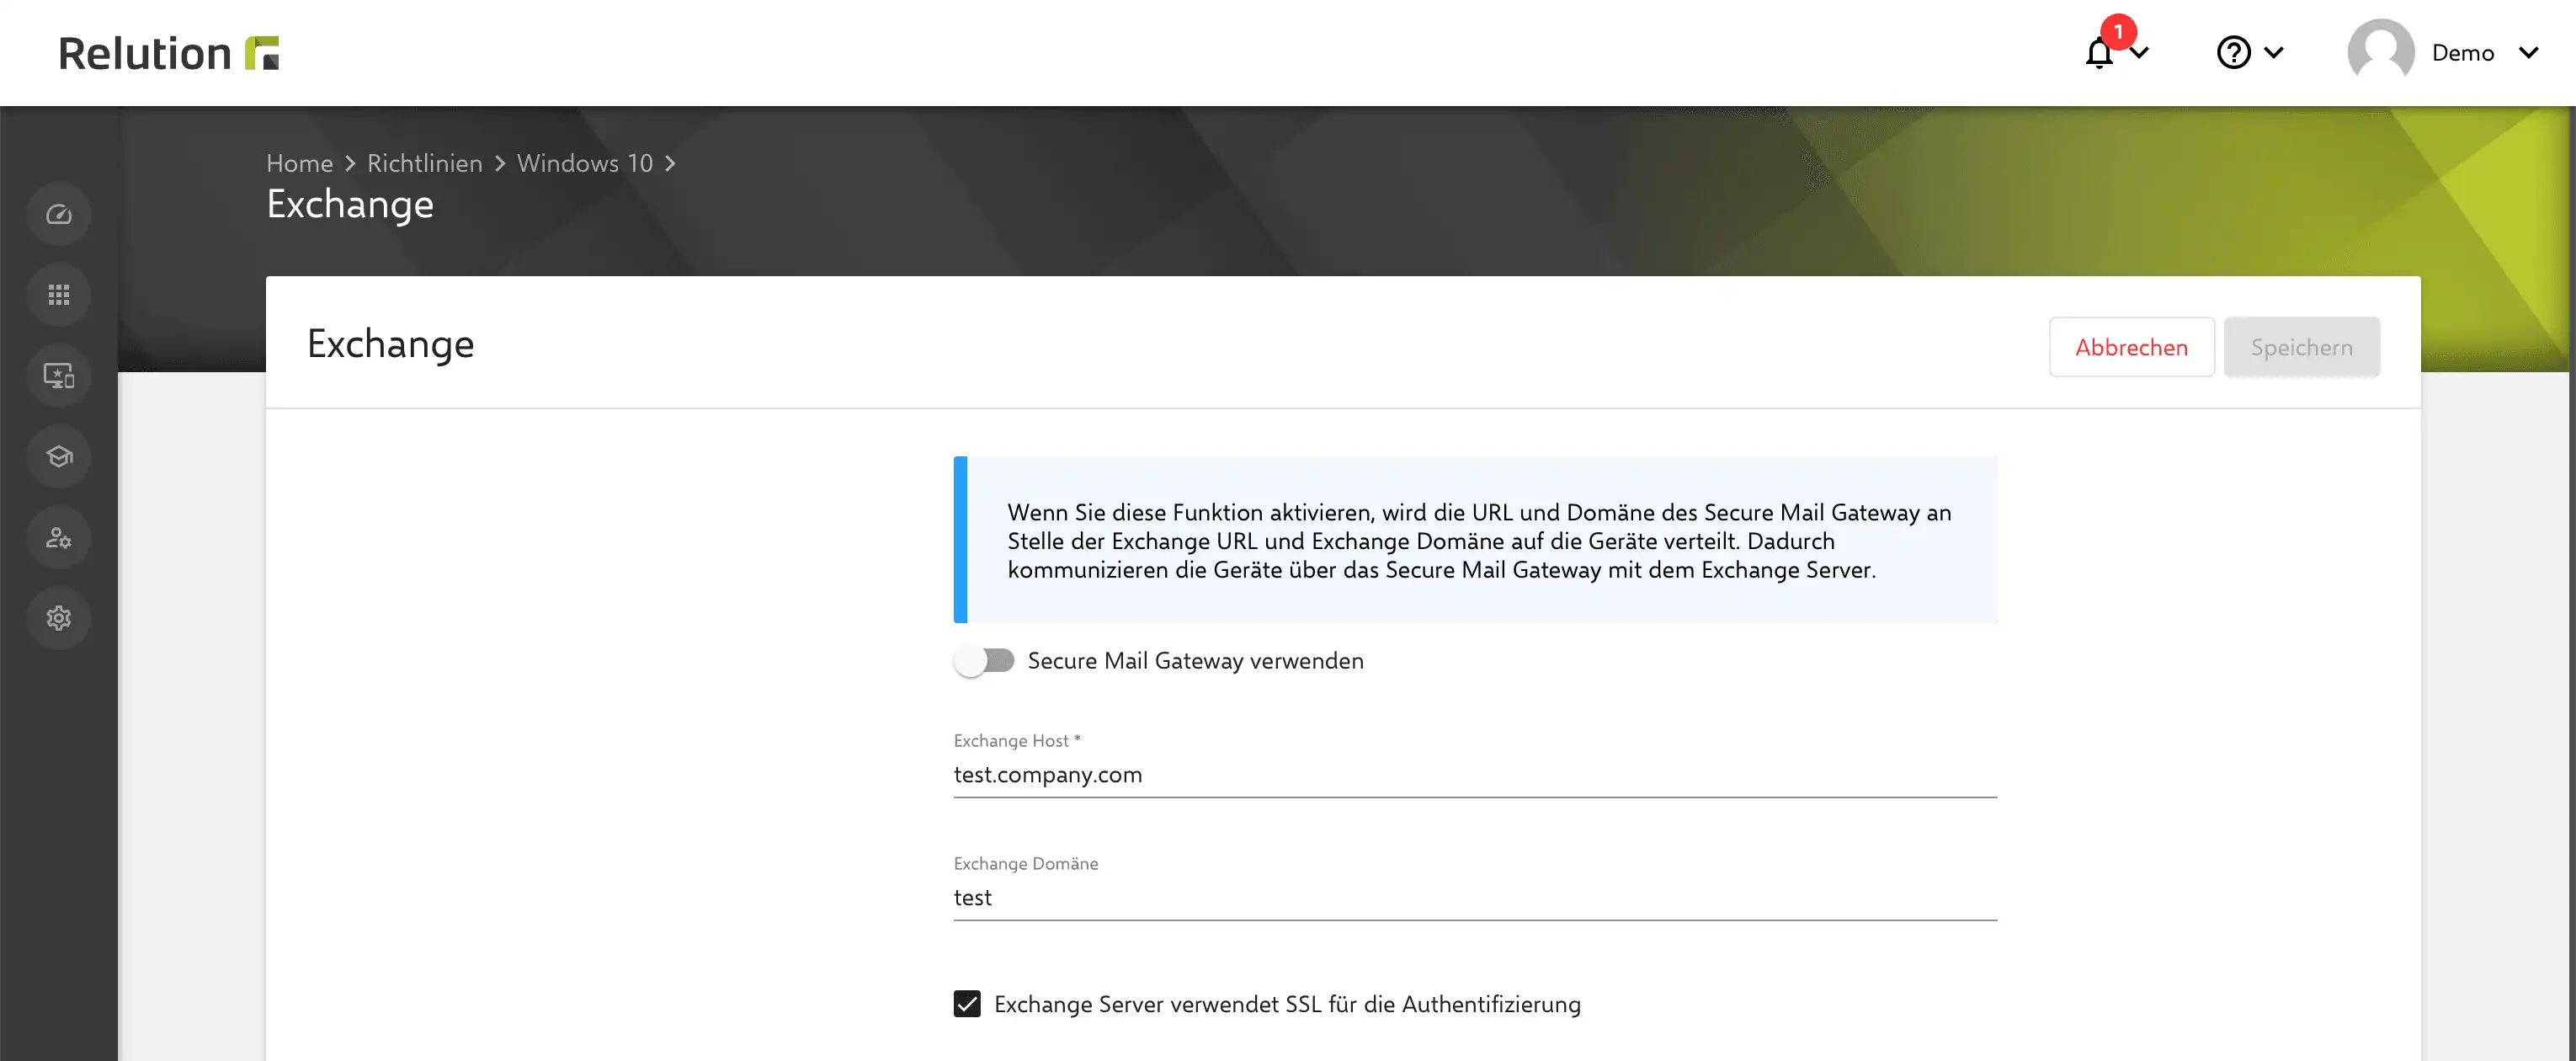The height and width of the screenshot is (1061, 2576).
Task: Click the Abbrechen button
Action: point(2131,347)
